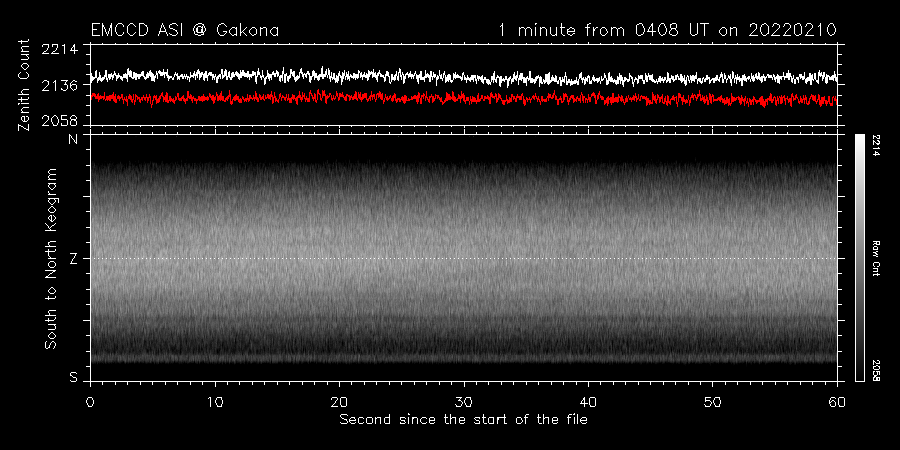Image resolution: width=900 pixels, height=450 pixels.
Task: Click the Z zenith label on the keogram axis
Action: tap(73, 258)
